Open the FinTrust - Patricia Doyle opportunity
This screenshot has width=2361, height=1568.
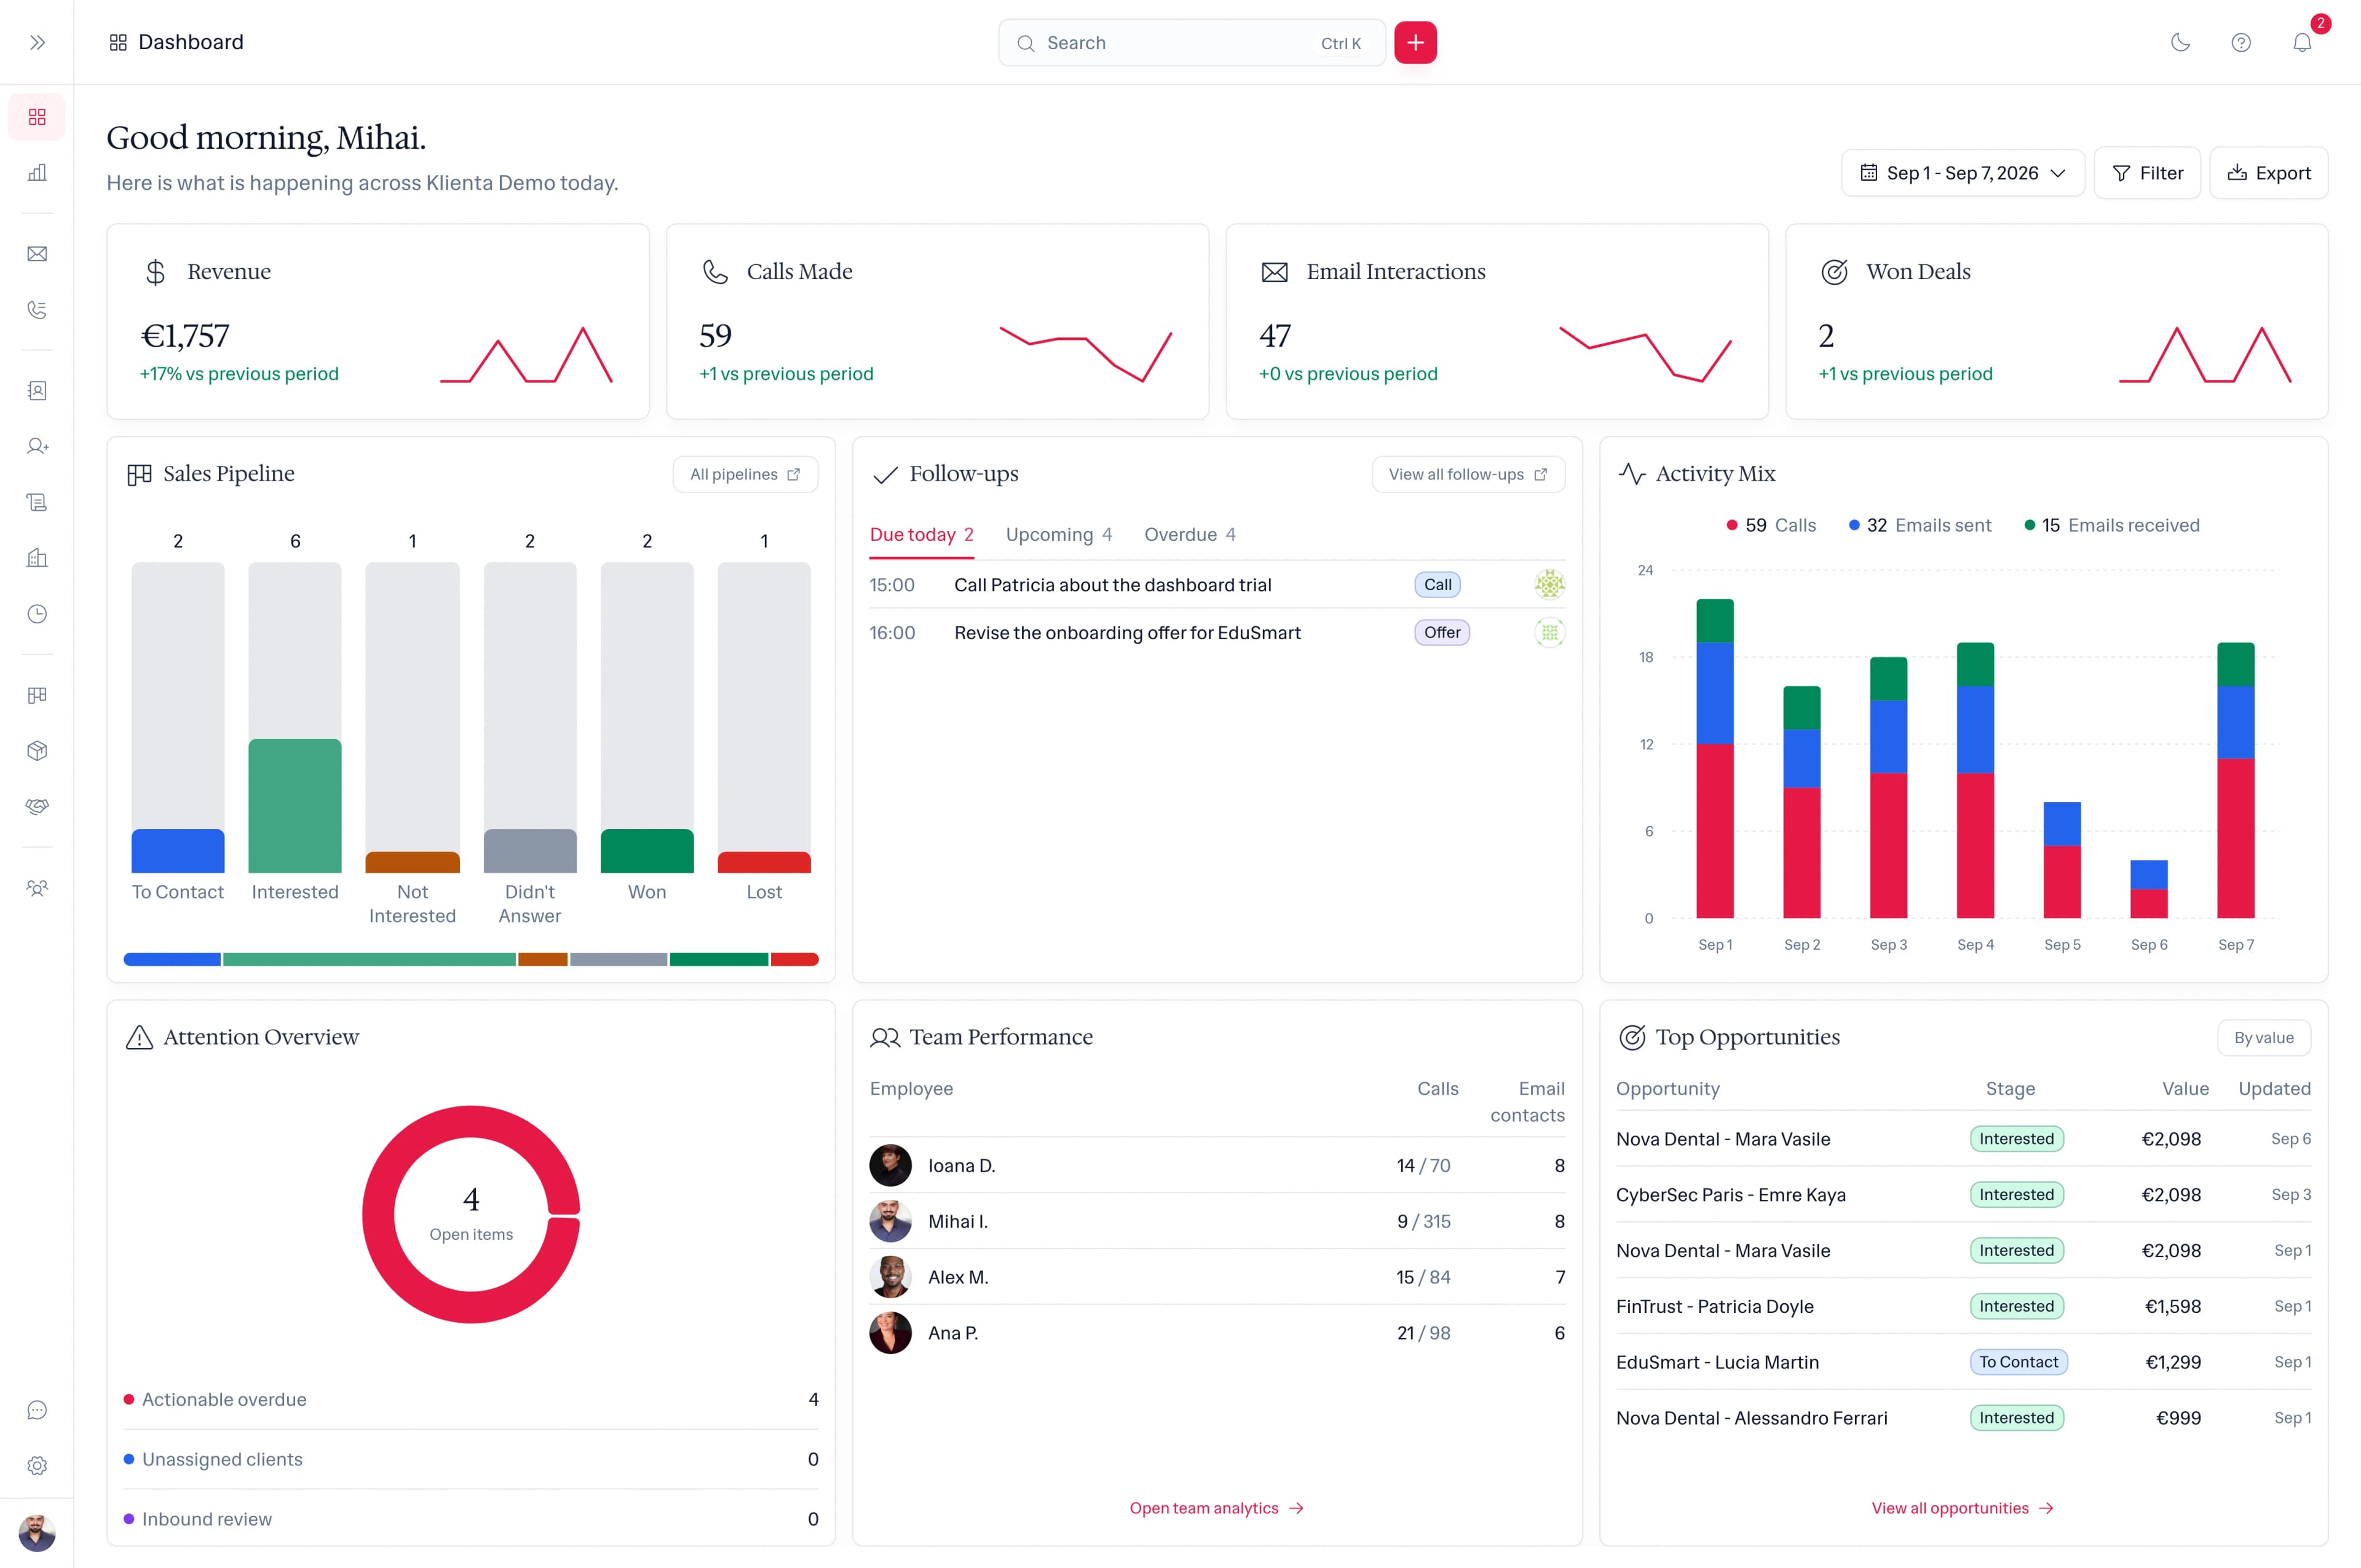1963,1307
